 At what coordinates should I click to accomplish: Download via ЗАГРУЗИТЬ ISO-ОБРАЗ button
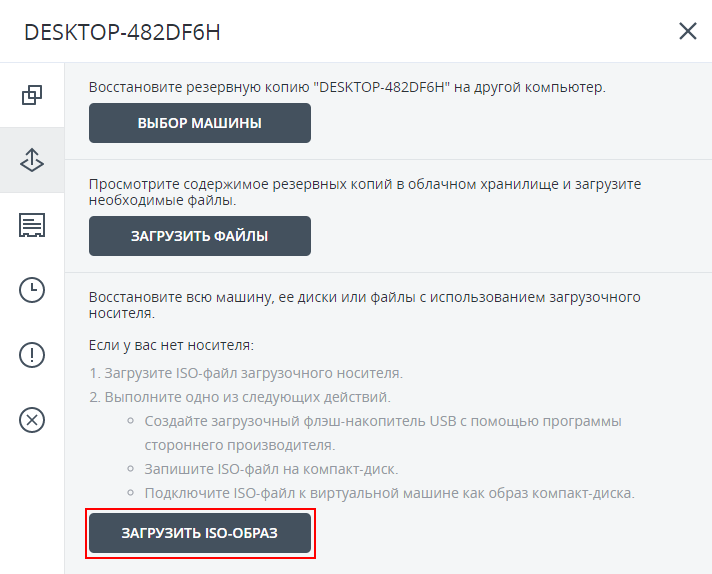(200, 533)
